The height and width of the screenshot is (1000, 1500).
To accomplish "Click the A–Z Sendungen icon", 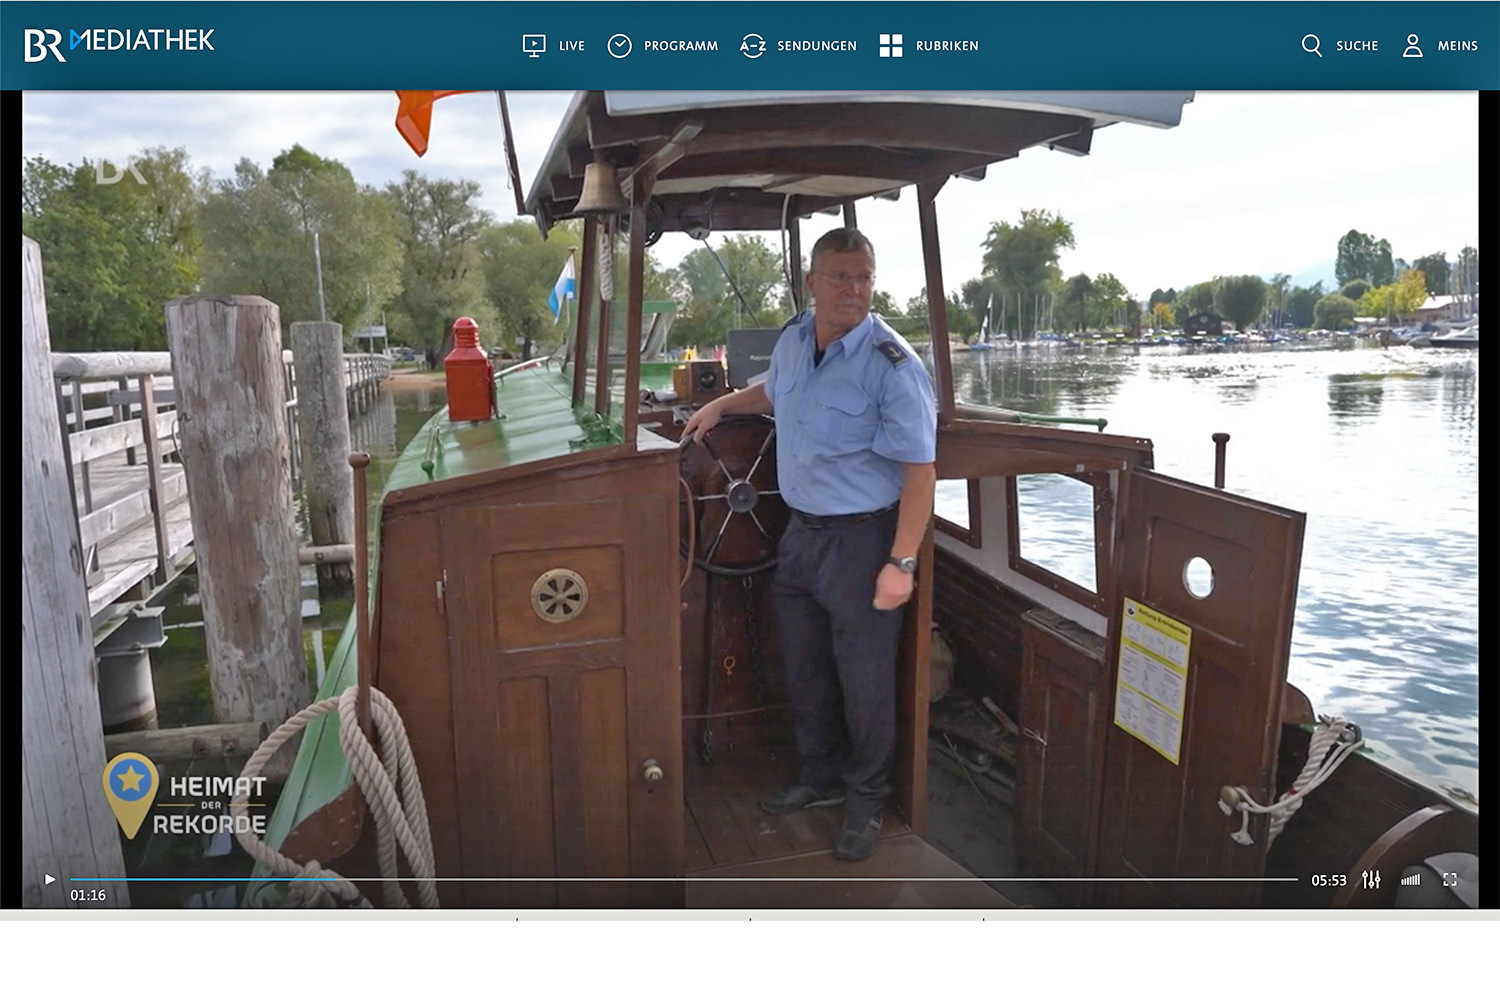I will coord(752,46).
